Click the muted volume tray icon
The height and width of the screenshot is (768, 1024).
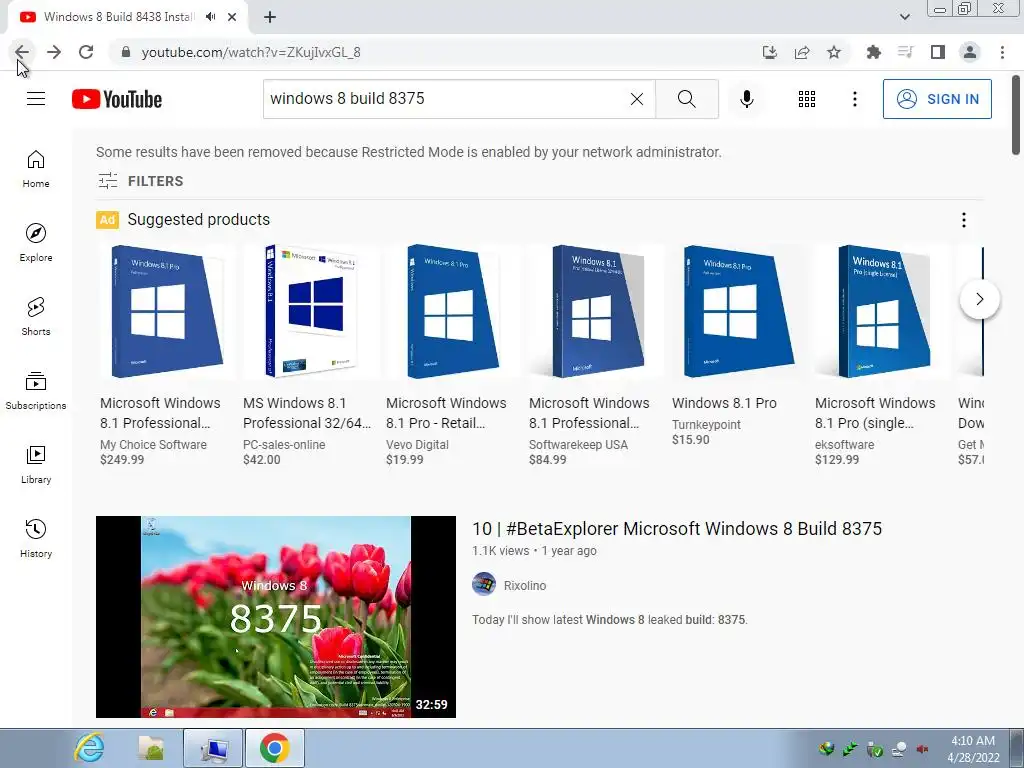click(x=922, y=749)
